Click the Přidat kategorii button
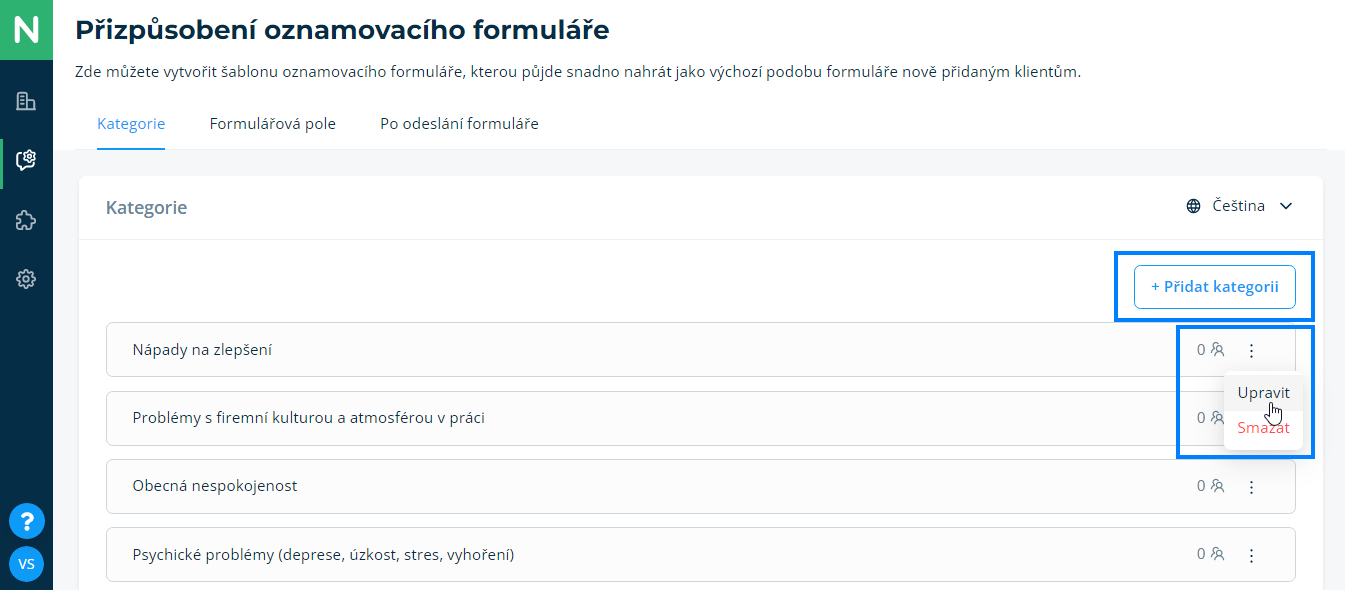Viewport: 1345px width, 590px height. (1214, 287)
